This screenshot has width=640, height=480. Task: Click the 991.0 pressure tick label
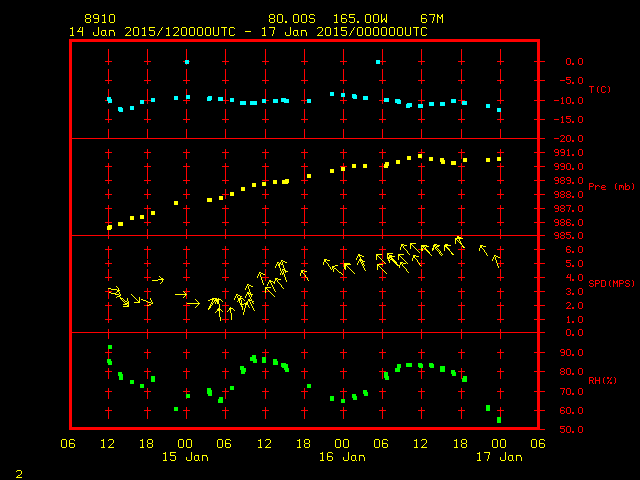coord(568,153)
